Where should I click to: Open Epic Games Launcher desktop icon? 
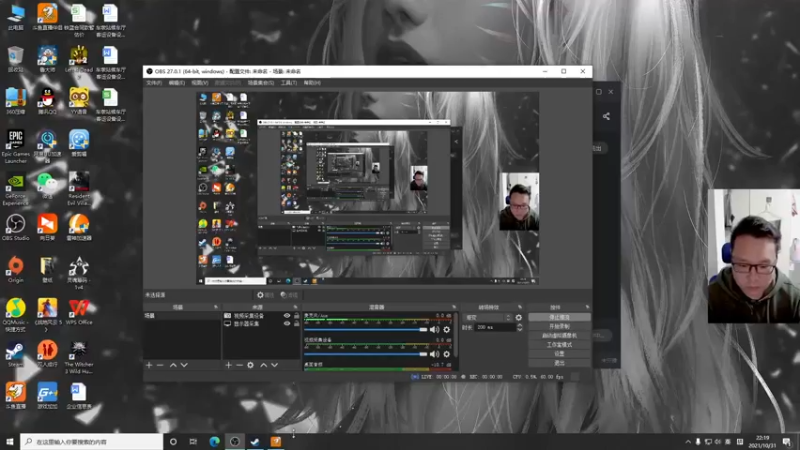pos(15,146)
